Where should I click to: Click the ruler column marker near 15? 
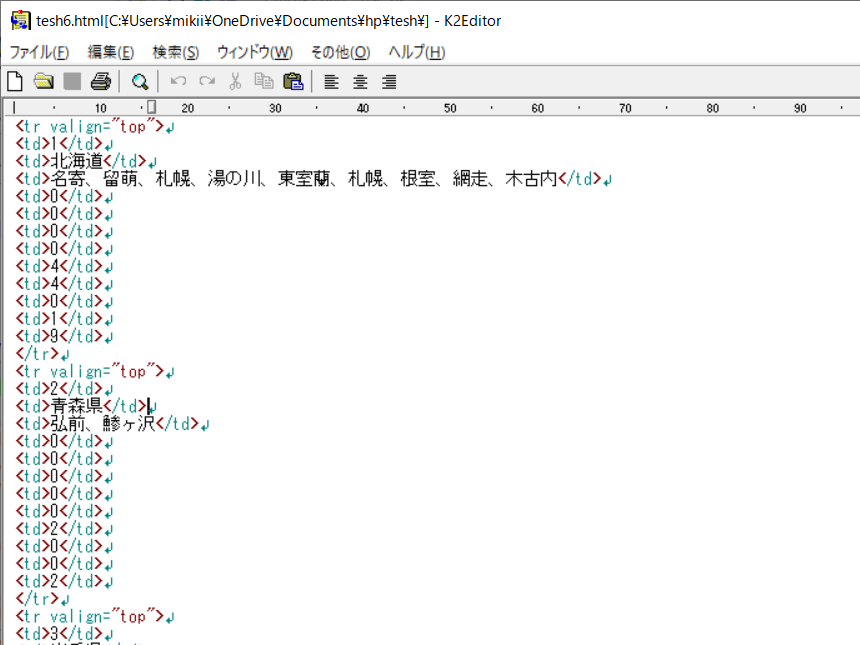pos(151,107)
